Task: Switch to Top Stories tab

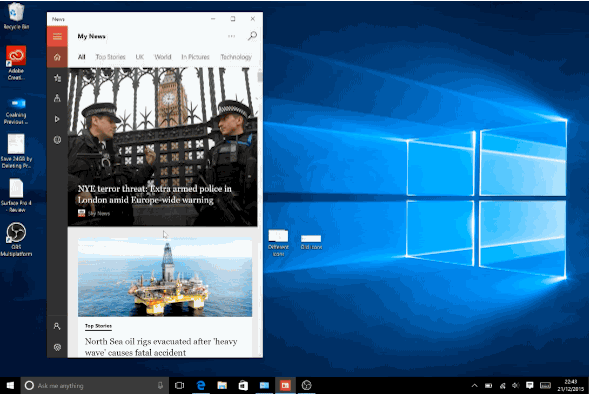Action: [110, 57]
